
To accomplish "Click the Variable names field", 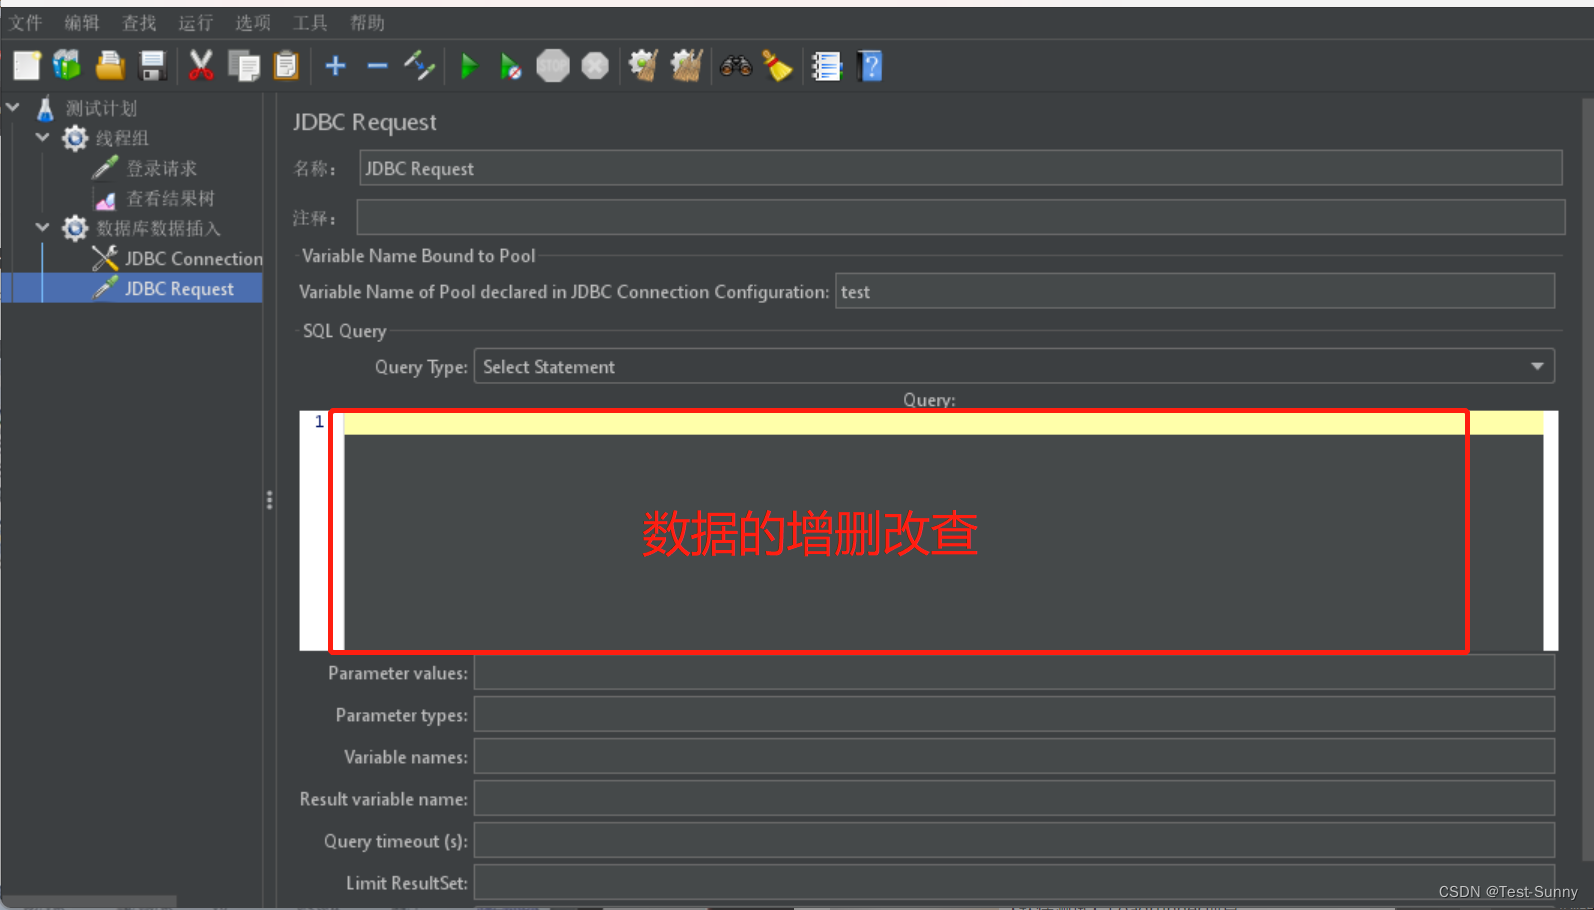I will tap(1014, 756).
